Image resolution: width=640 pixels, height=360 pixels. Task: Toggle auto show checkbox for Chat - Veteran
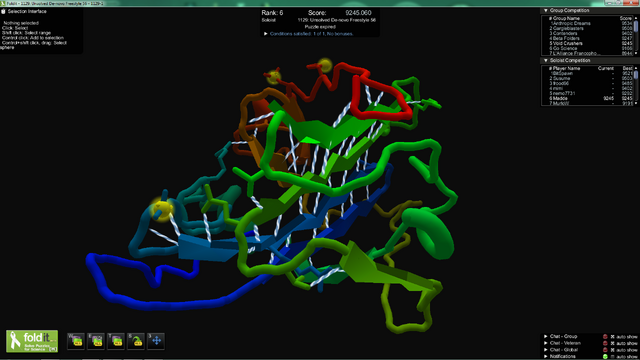pyautogui.click(x=612, y=343)
